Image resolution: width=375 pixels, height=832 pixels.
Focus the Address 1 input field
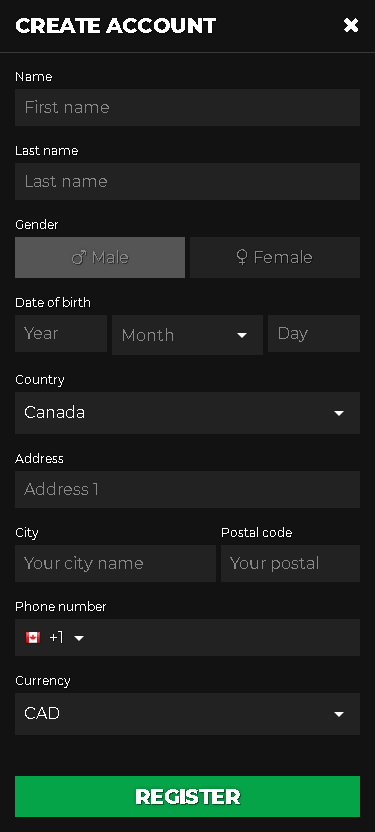tap(187, 489)
